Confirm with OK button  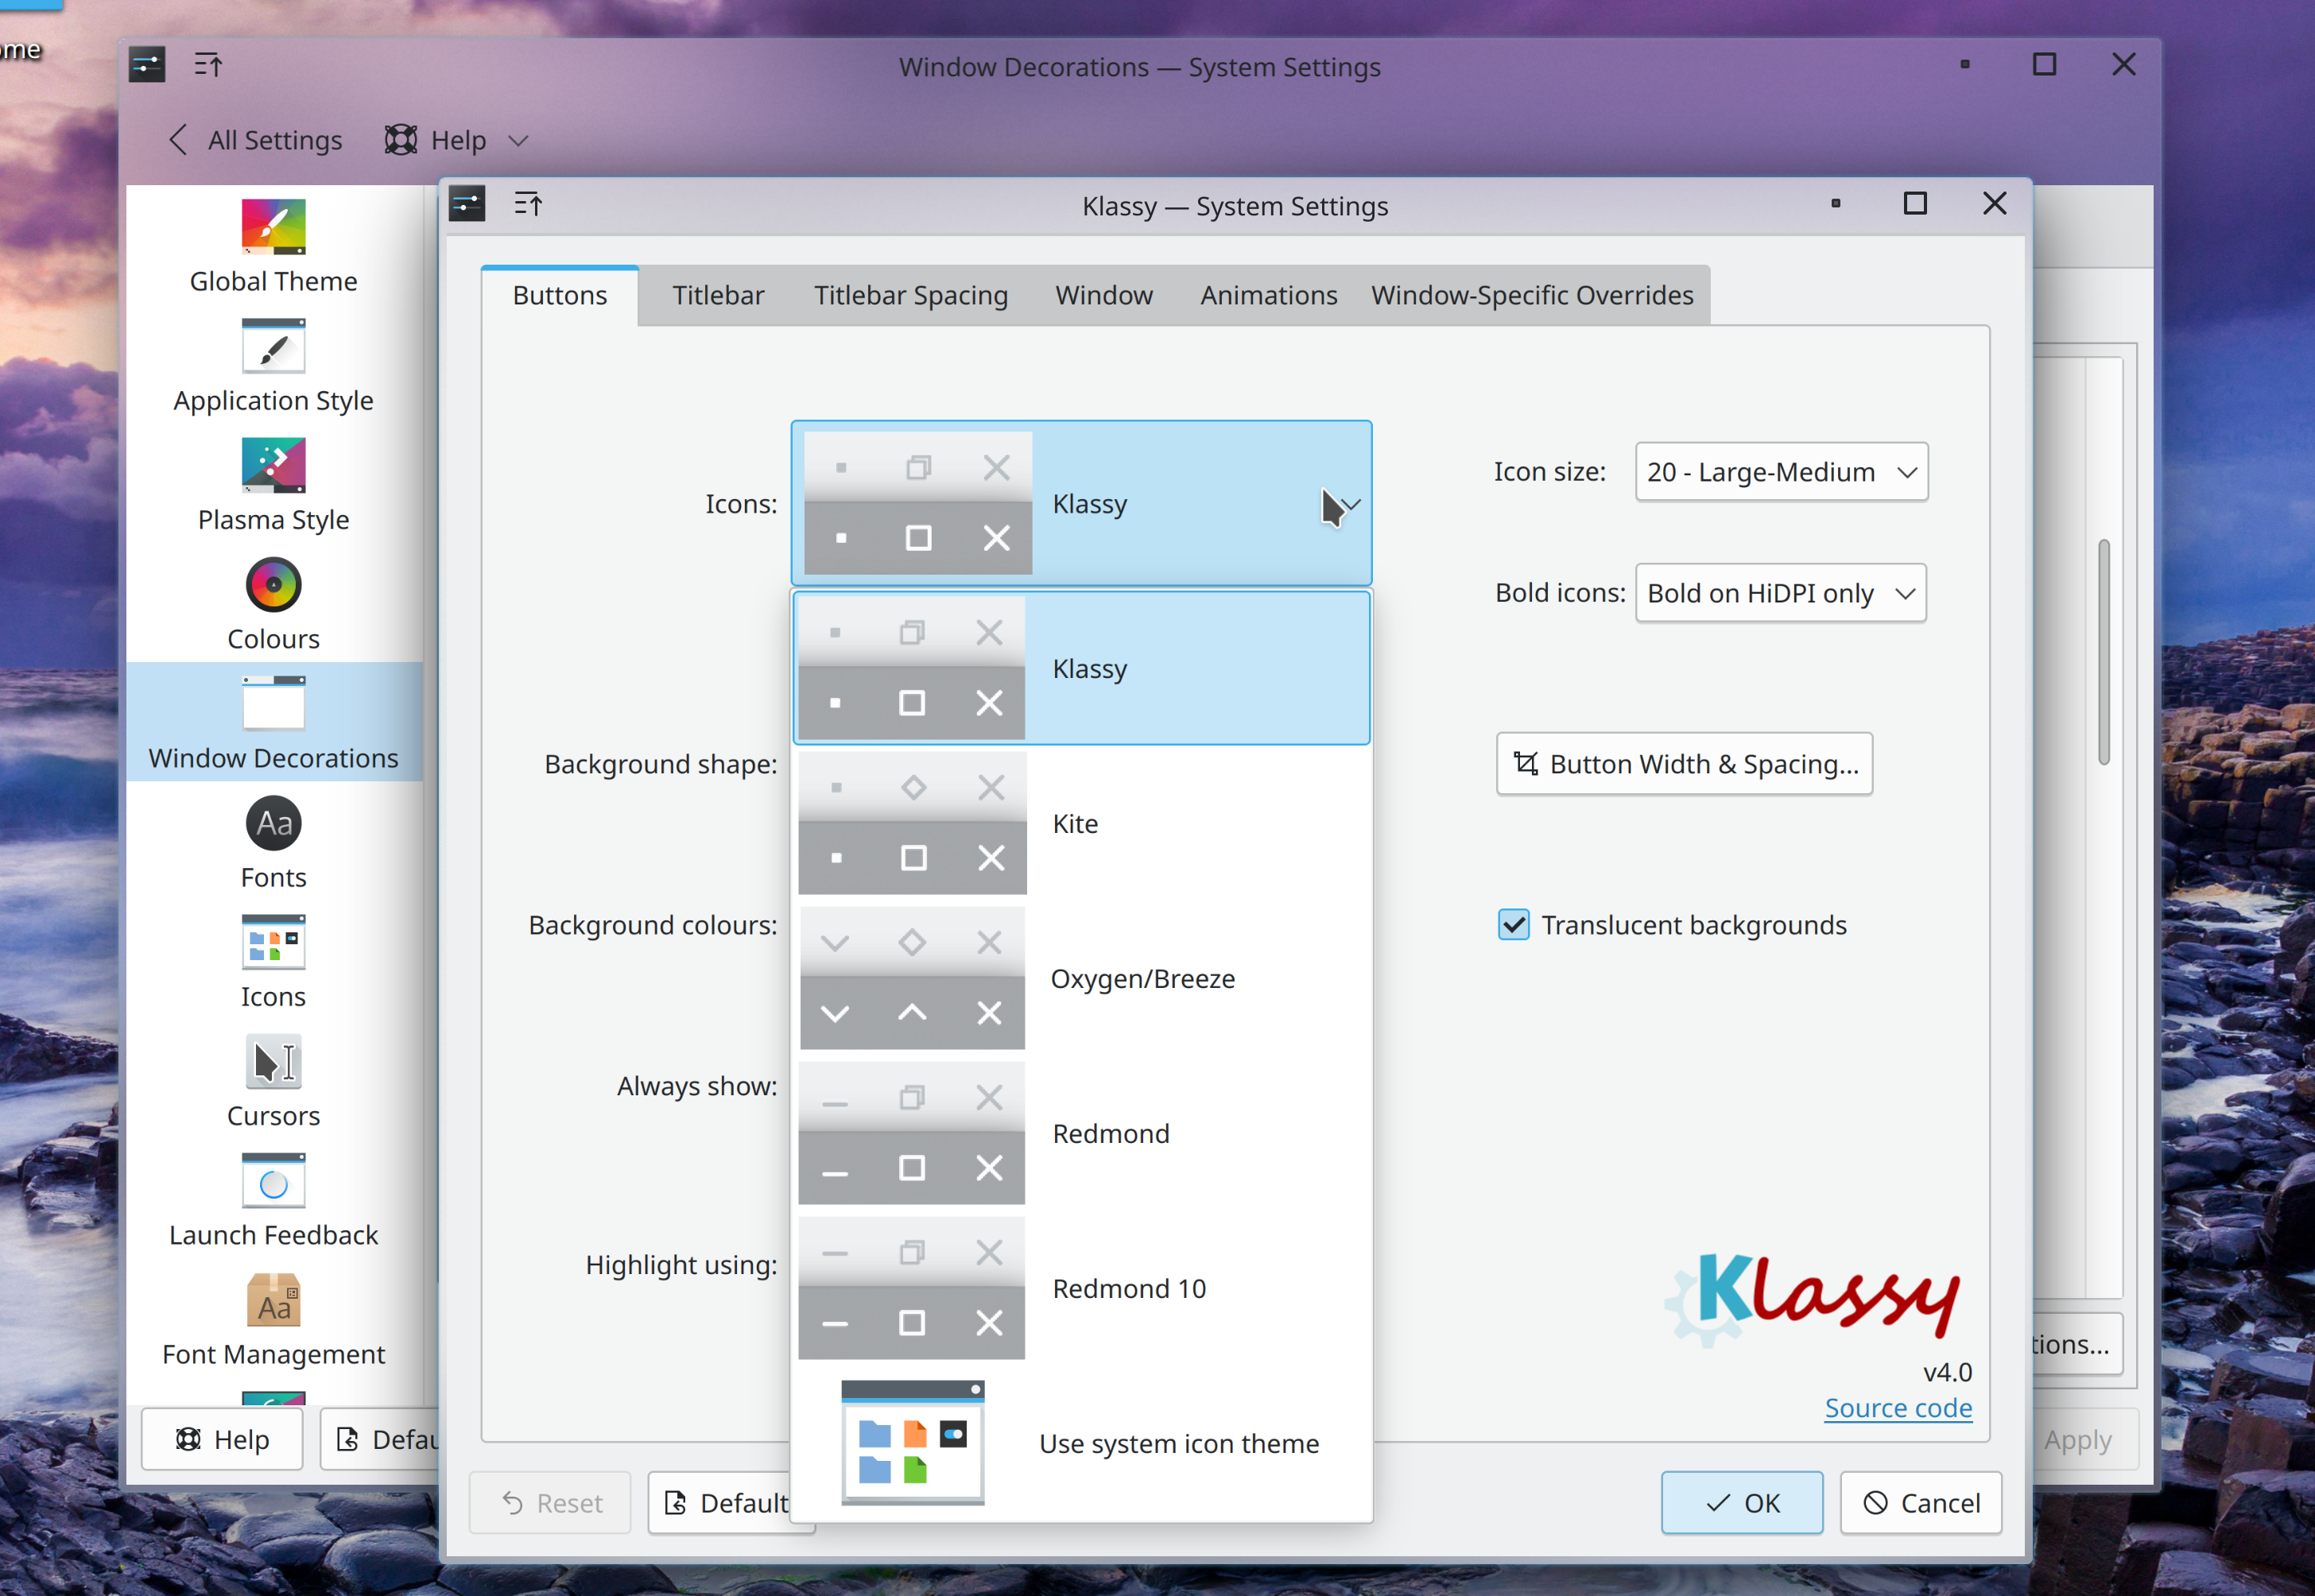coord(1741,1502)
